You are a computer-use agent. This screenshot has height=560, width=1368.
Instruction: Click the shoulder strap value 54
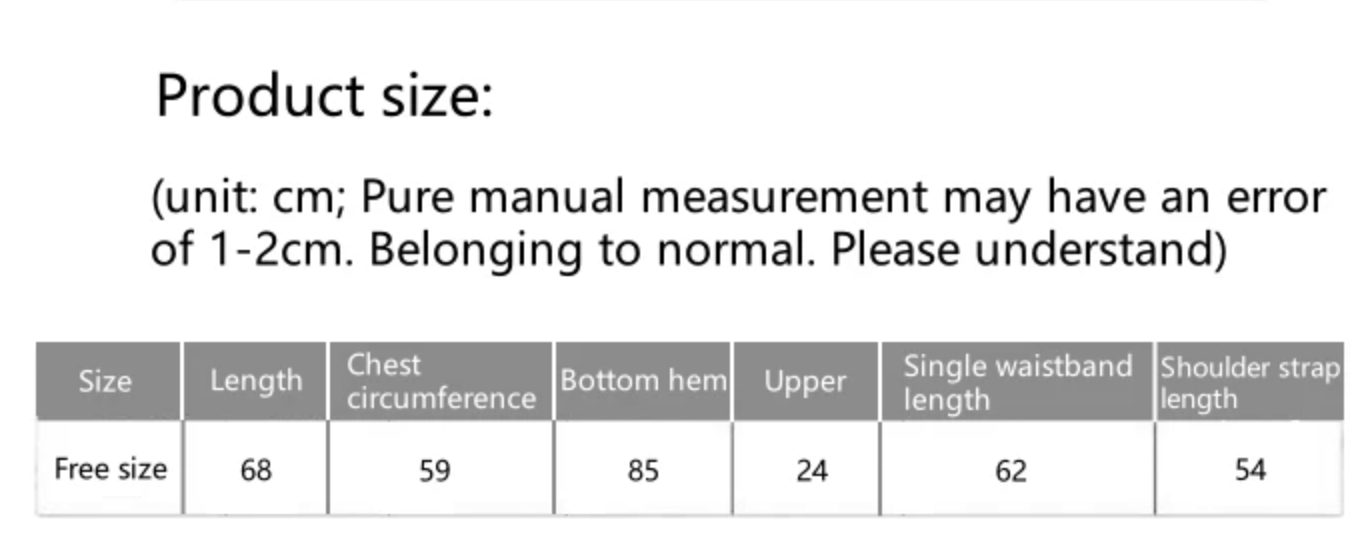pyautogui.click(x=1250, y=470)
